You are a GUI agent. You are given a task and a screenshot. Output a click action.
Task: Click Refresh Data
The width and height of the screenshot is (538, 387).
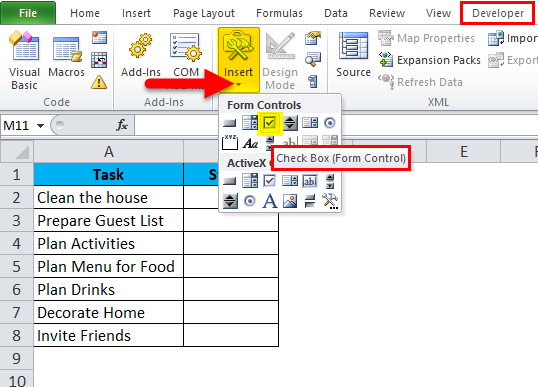pyautogui.click(x=421, y=82)
